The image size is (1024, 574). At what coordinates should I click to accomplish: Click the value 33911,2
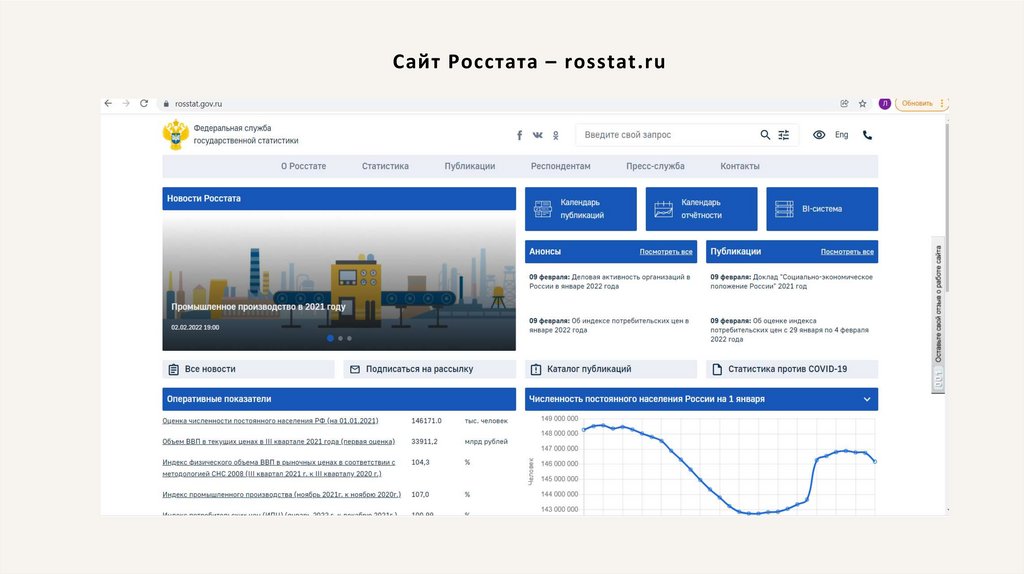[x=424, y=441]
